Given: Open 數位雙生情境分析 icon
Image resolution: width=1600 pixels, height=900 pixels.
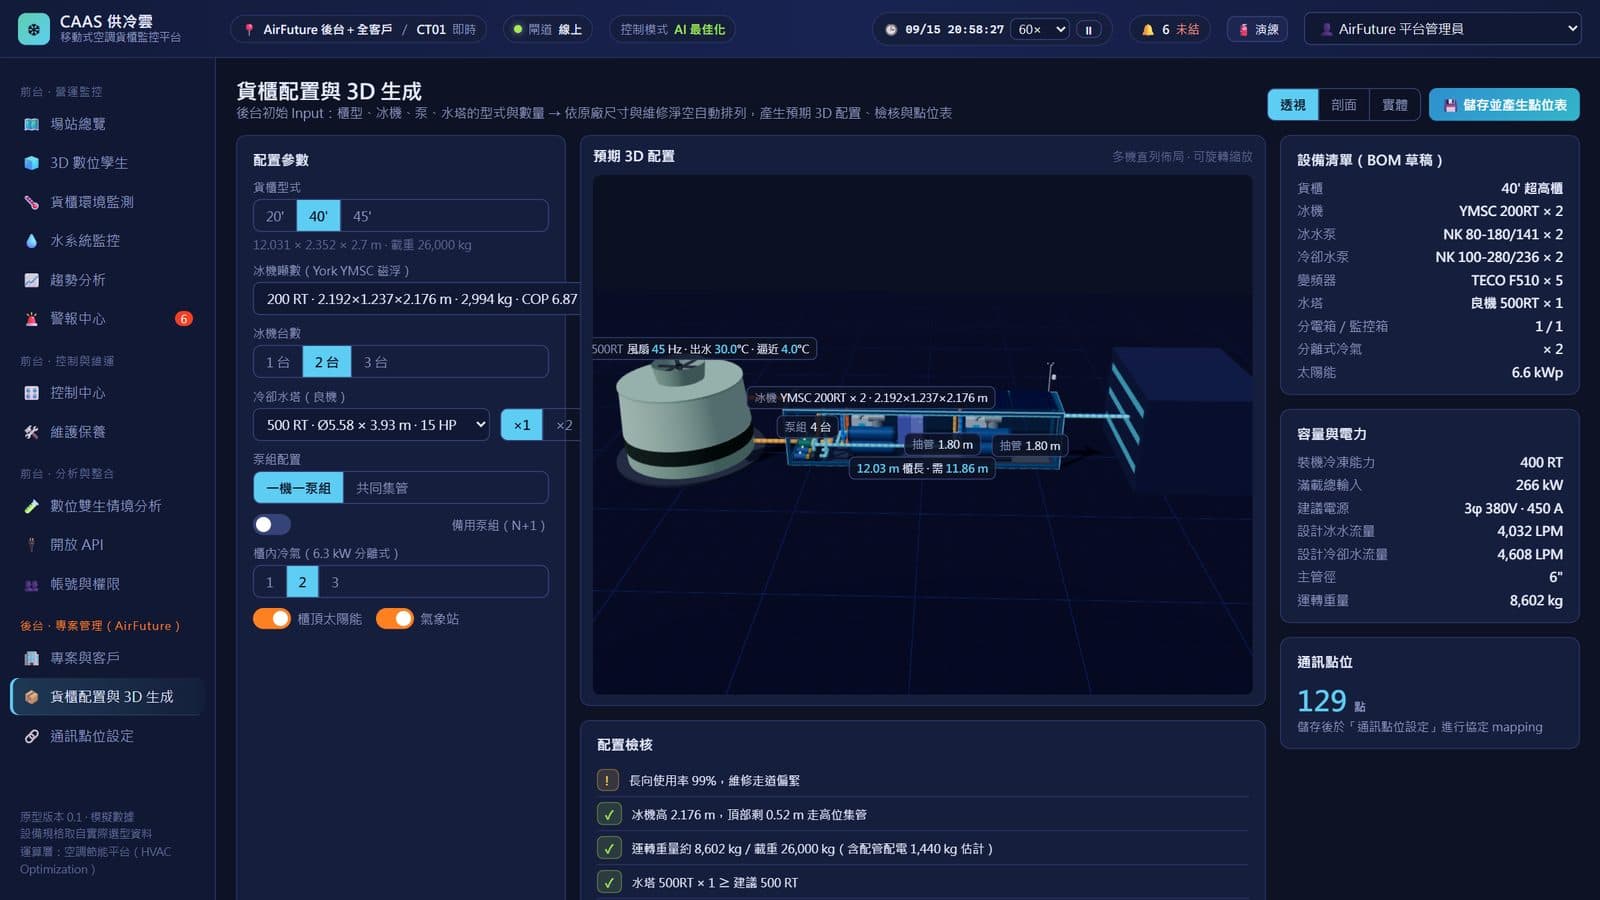Looking at the screenshot, I should click(x=32, y=506).
